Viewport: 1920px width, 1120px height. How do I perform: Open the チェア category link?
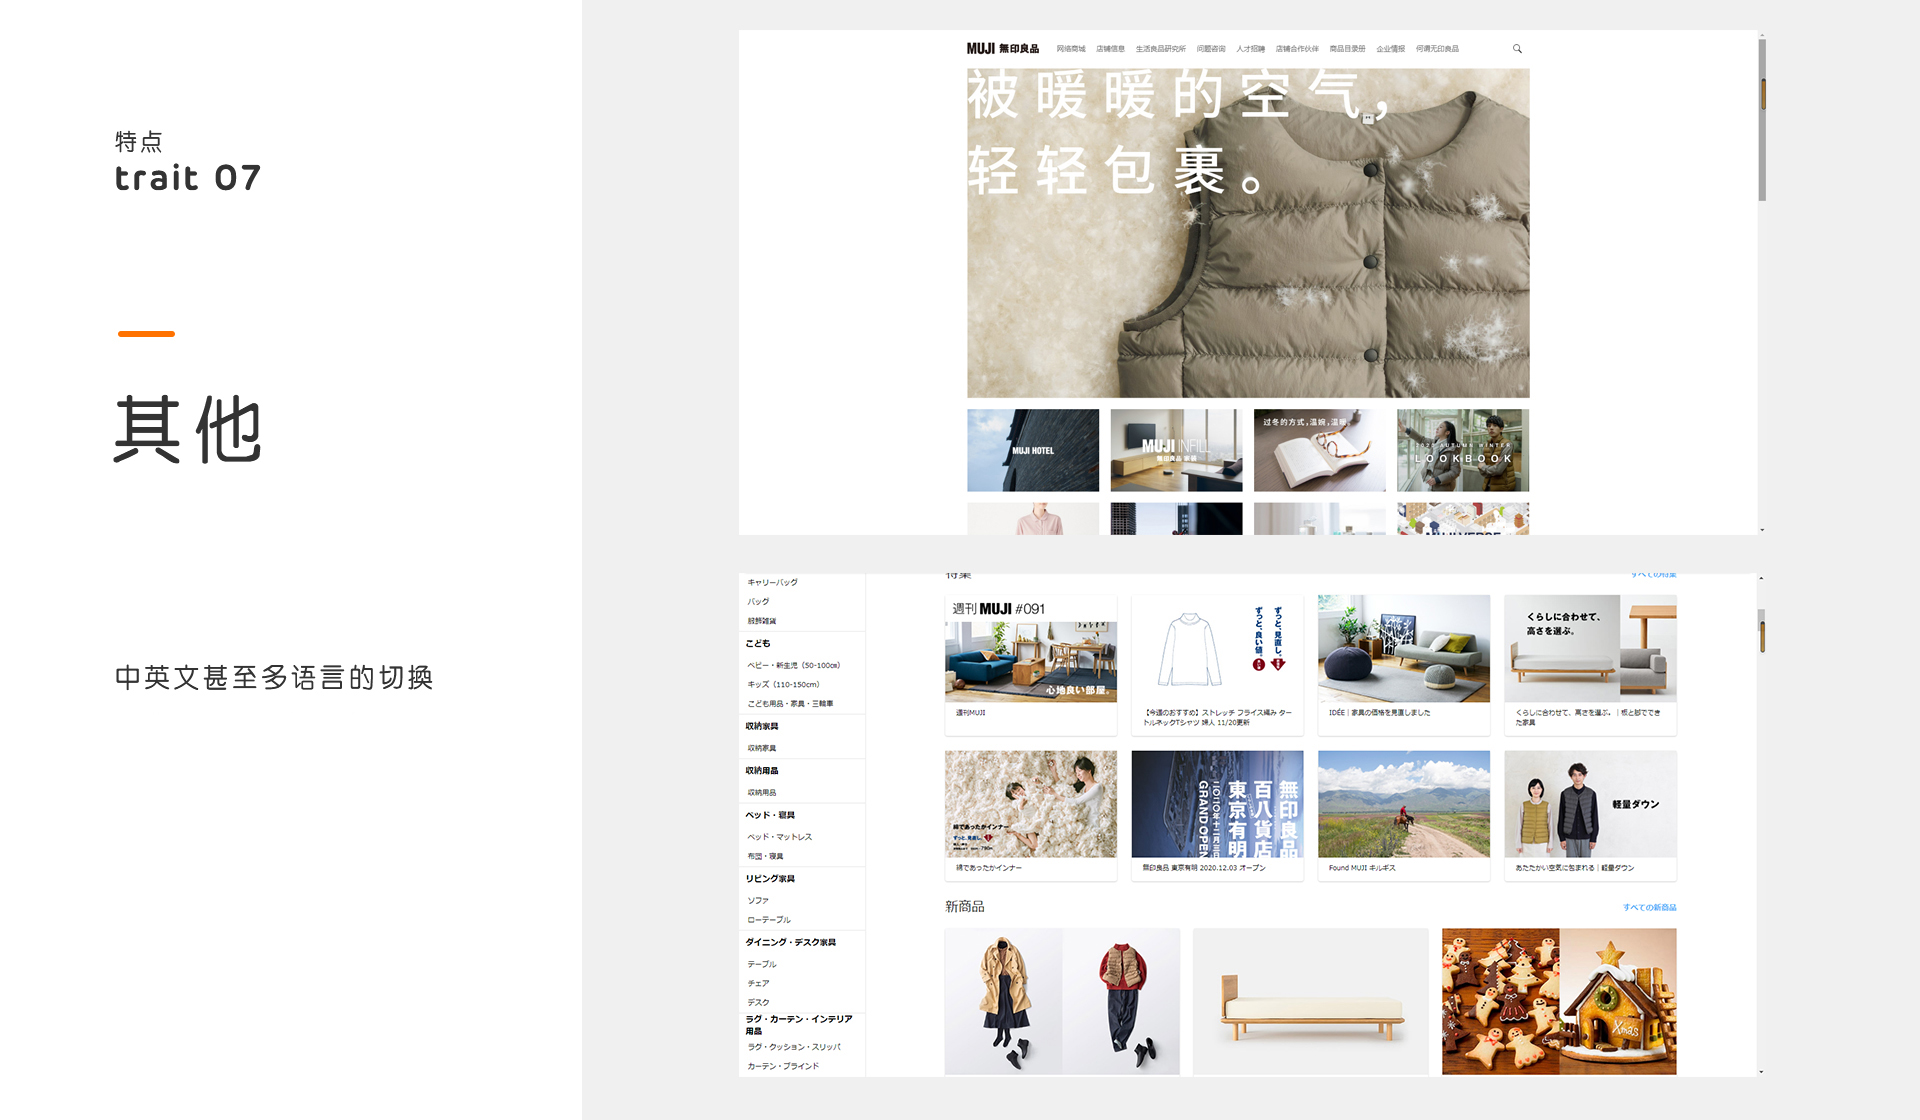(x=758, y=983)
